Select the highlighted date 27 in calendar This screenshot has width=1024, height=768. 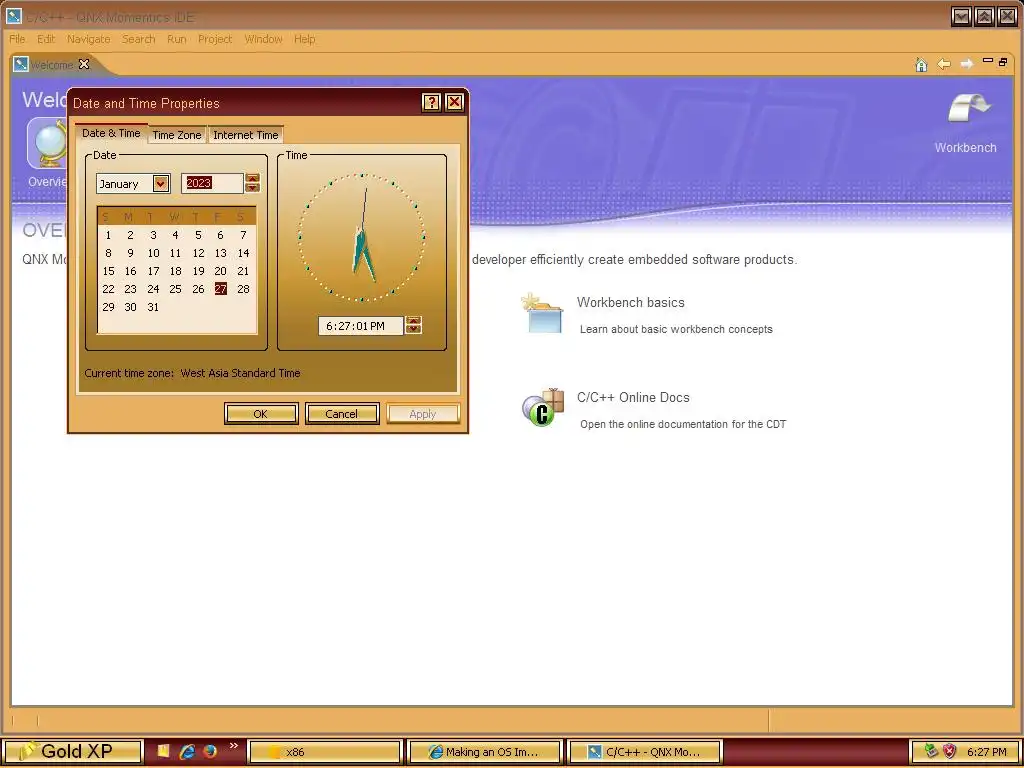[x=221, y=289]
